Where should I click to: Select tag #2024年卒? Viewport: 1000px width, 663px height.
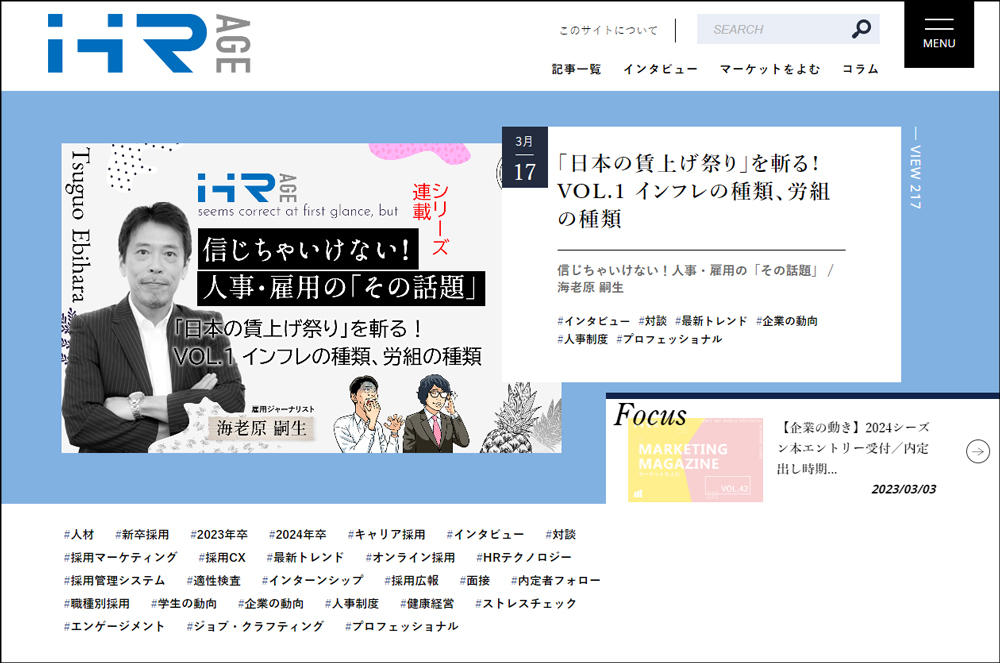click(x=297, y=534)
